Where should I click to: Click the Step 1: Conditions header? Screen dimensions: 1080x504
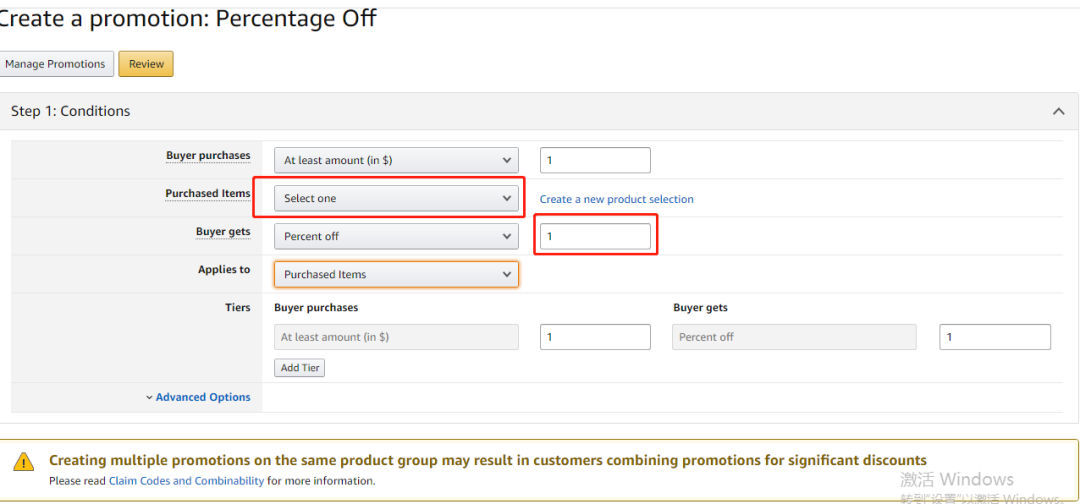coord(71,111)
